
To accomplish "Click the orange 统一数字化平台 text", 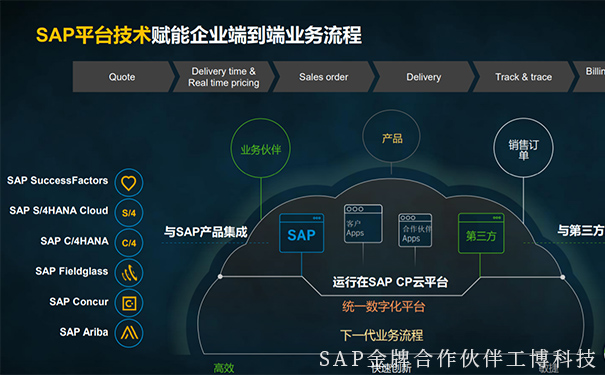I will coord(384,307).
